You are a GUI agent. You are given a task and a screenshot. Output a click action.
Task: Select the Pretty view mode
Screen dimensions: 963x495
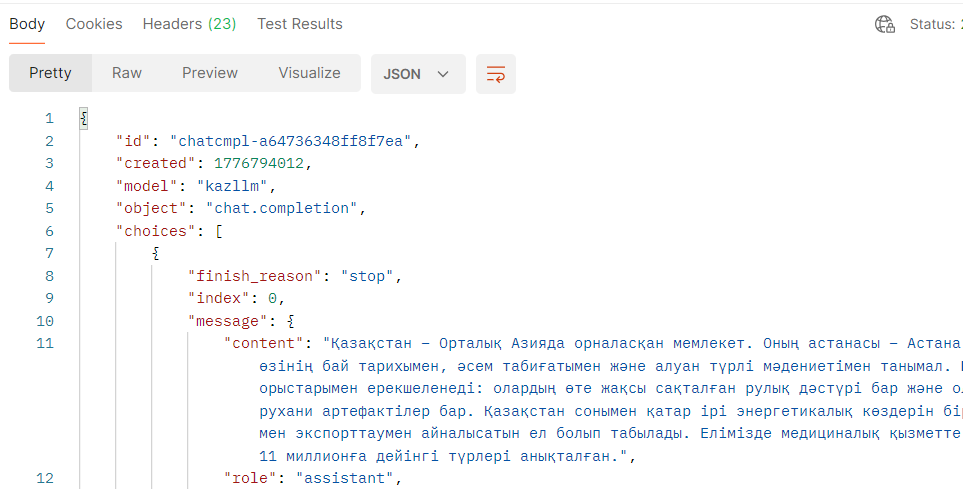[x=50, y=73]
